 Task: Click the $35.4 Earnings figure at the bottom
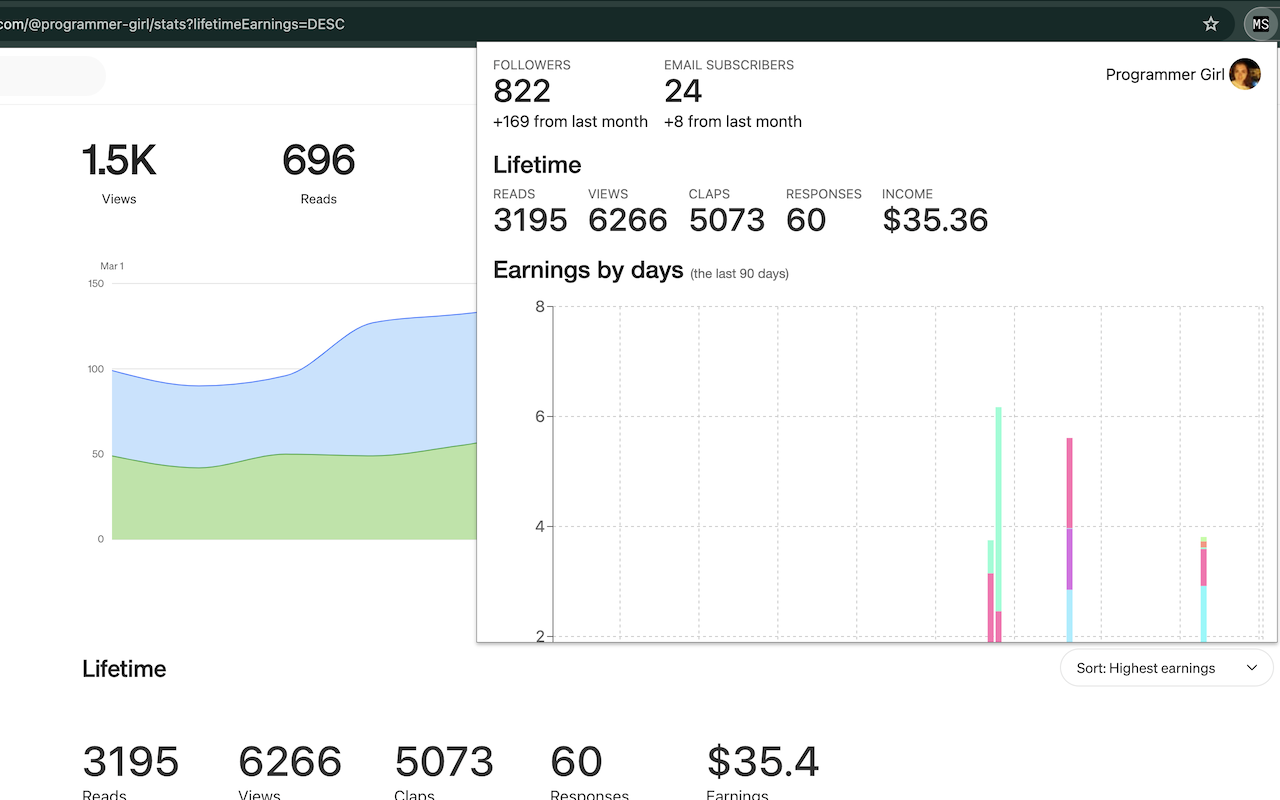click(x=763, y=762)
